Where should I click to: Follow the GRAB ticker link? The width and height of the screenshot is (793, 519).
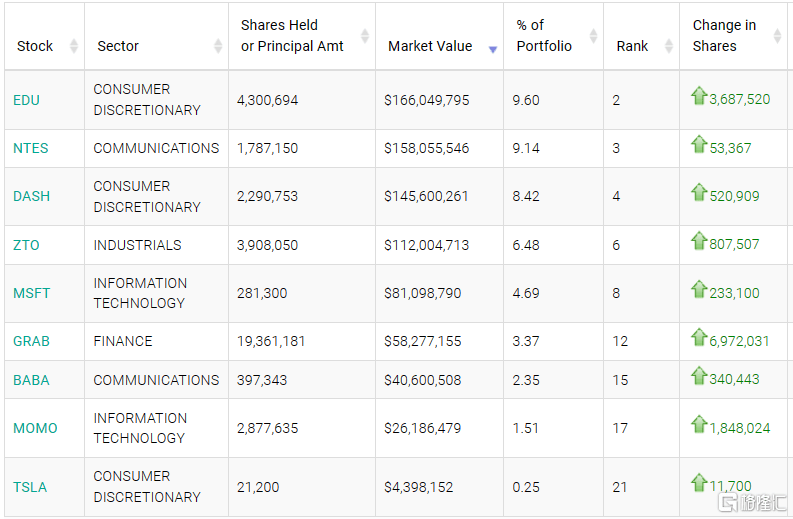click(x=31, y=341)
